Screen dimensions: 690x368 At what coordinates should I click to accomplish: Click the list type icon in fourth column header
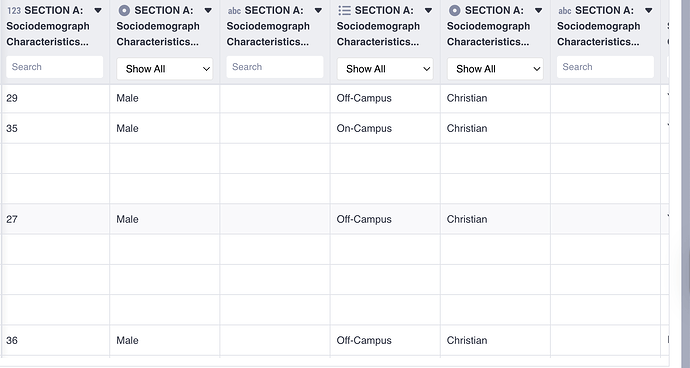coord(344,11)
